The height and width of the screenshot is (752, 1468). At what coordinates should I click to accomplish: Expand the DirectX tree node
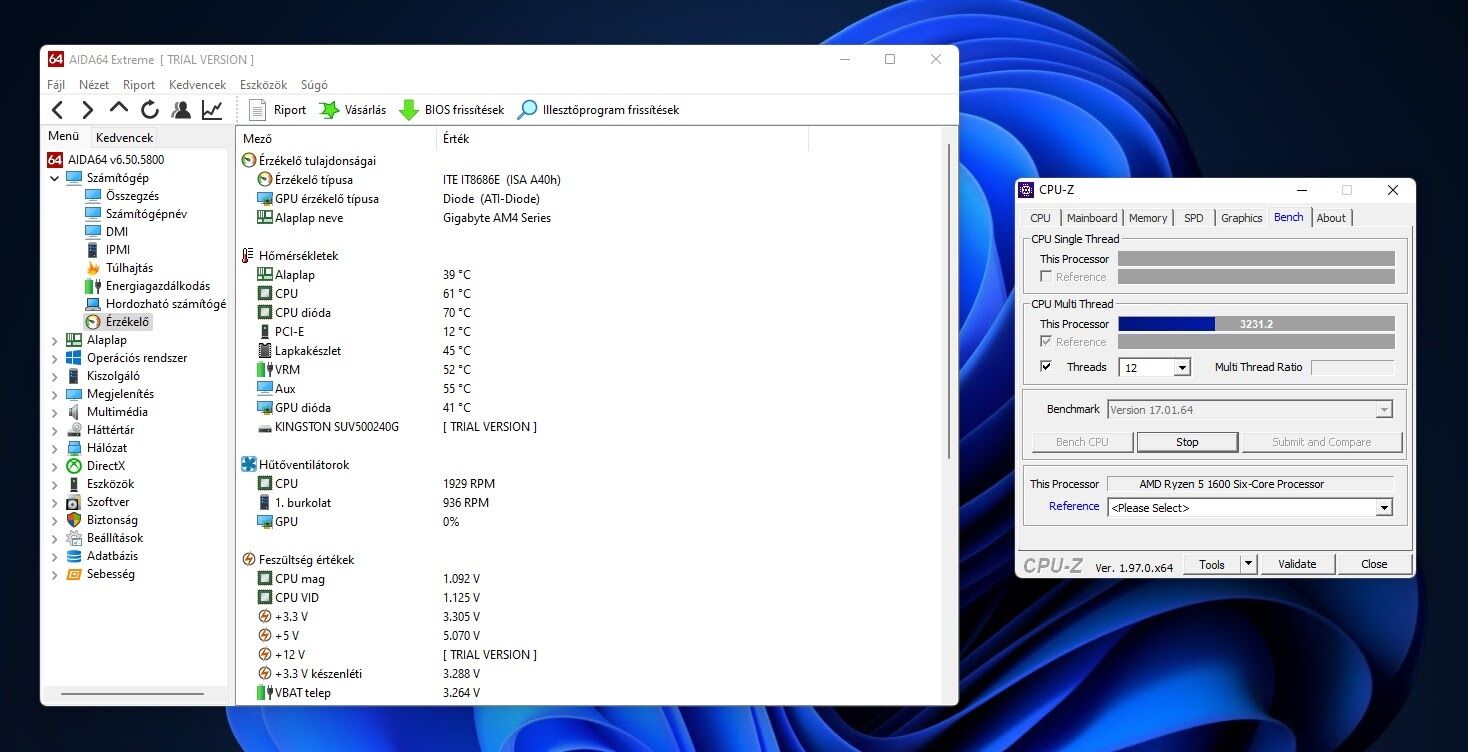click(54, 466)
